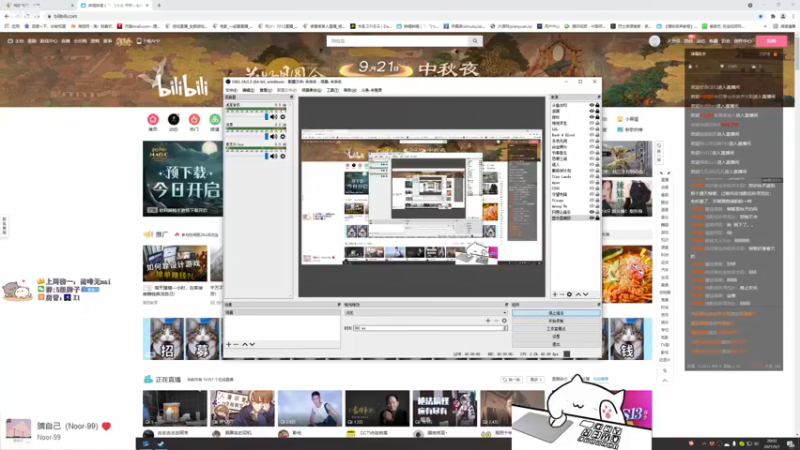Click the bilibili search magnifier icon
The width and height of the screenshot is (800, 450).
475,41
